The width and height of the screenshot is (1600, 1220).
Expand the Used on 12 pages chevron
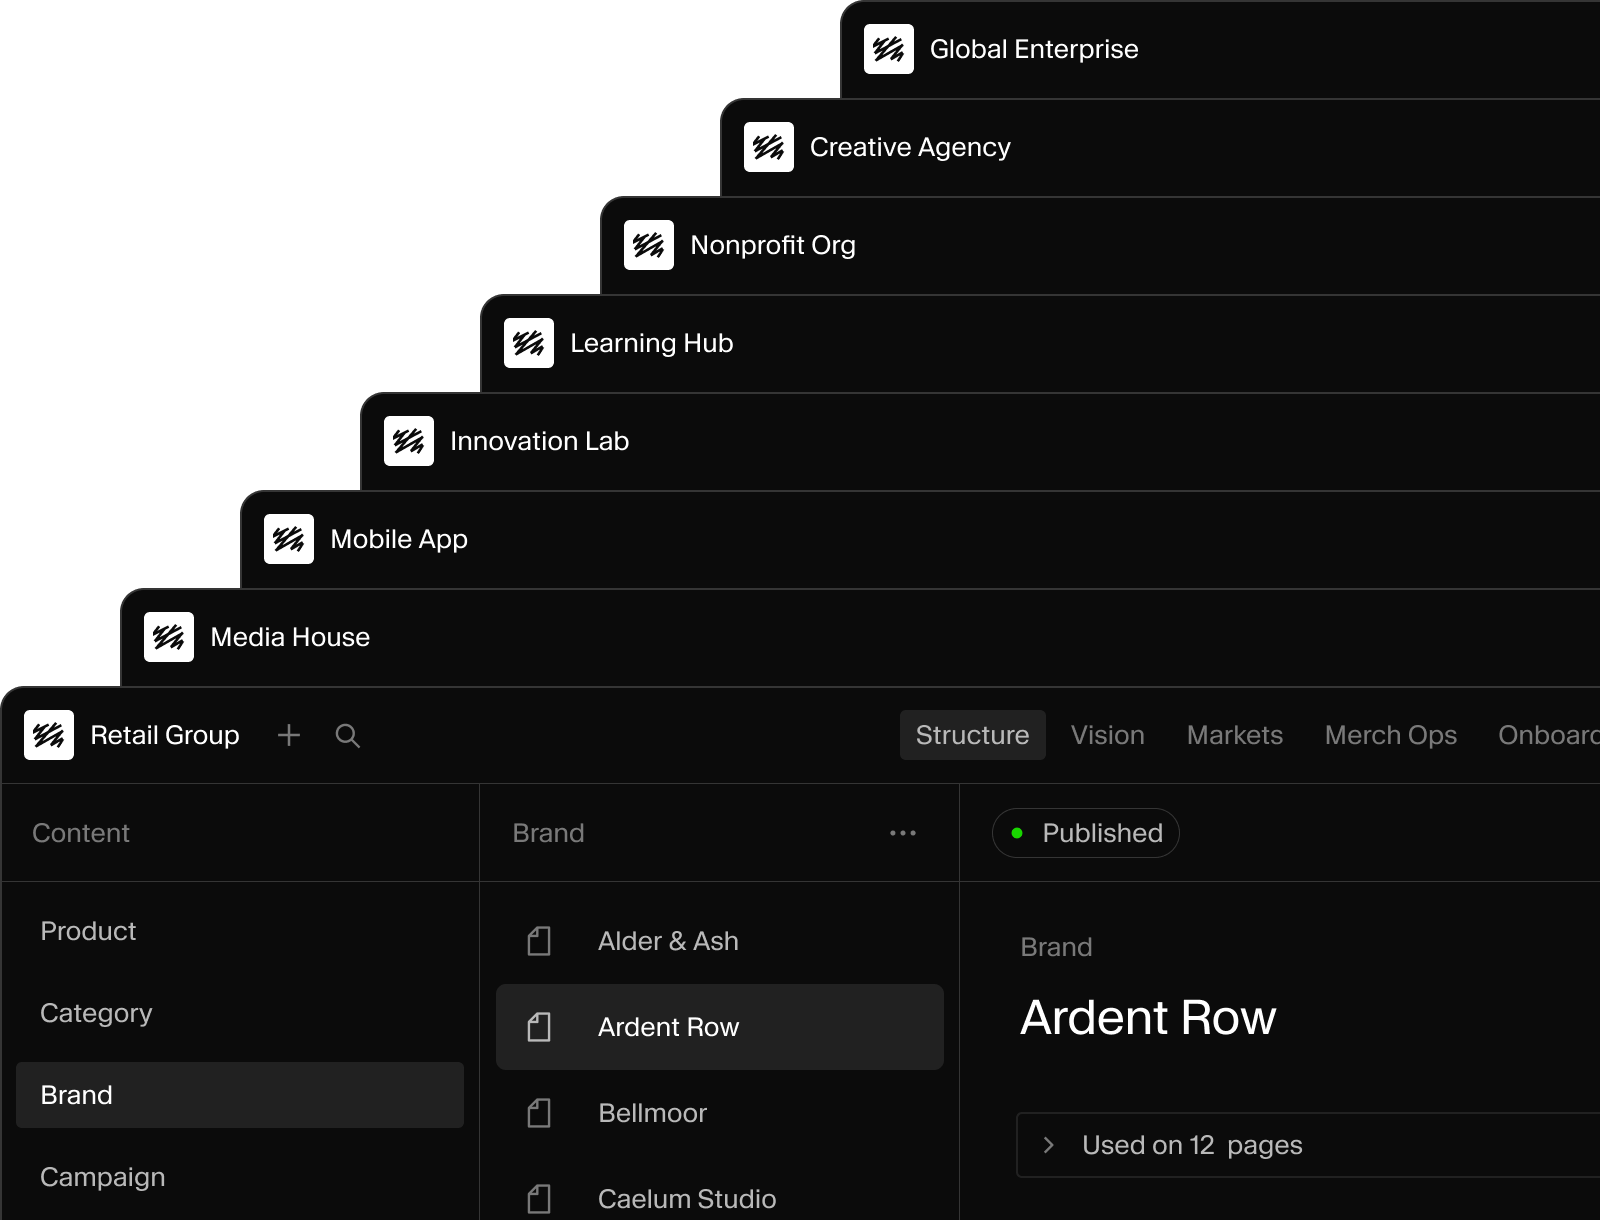1049,1145
